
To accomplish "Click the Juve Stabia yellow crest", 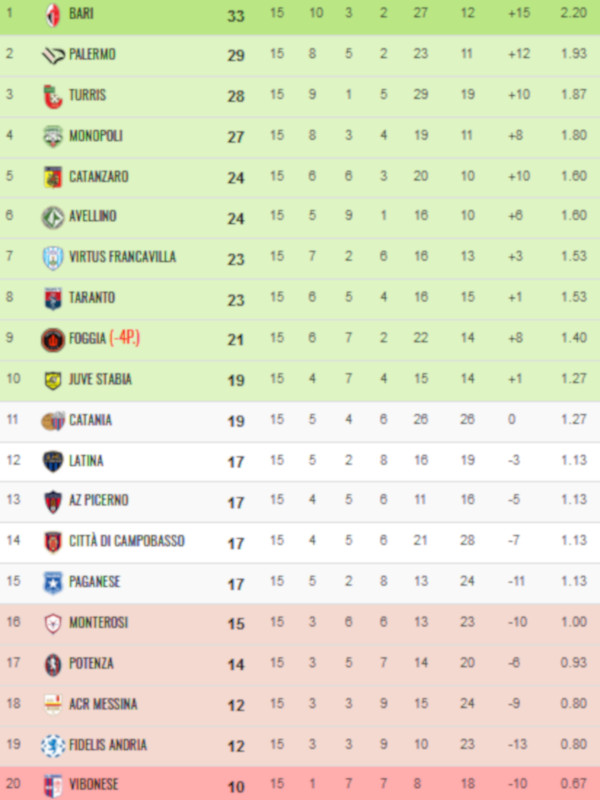I will [53, 380].
